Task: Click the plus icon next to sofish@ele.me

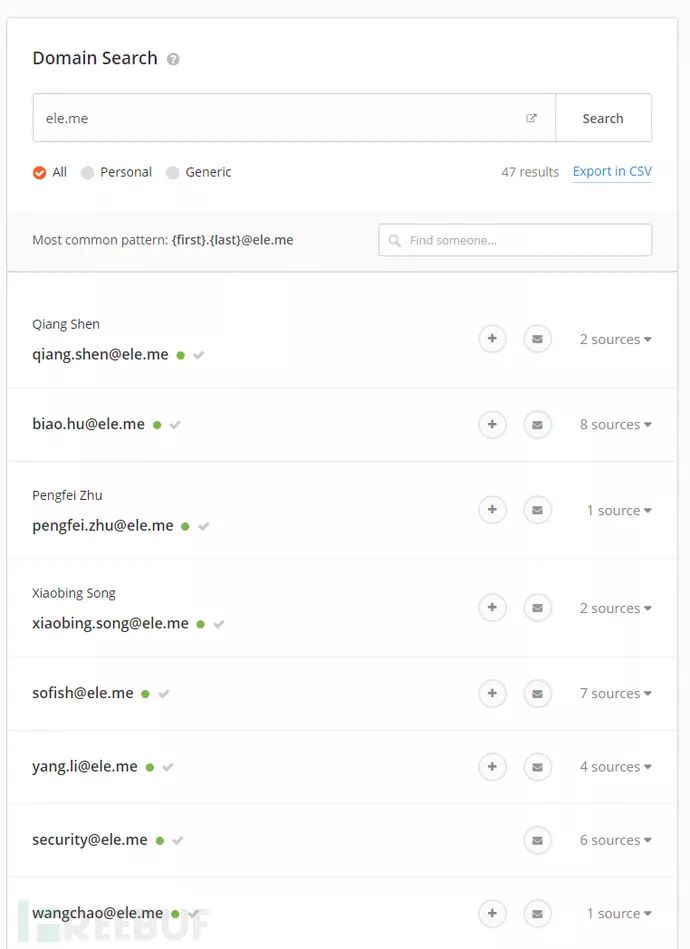Action: pos(492,693)
